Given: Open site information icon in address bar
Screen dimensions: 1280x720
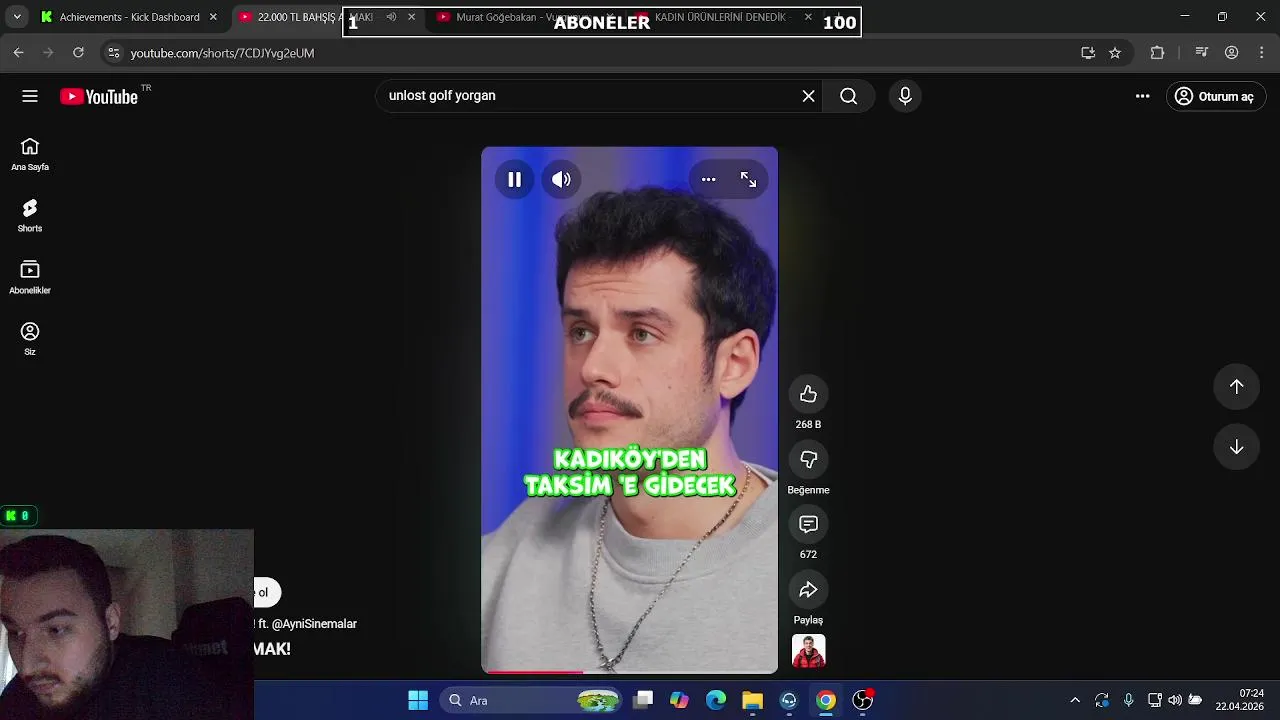Looking at the screenshot, I should [113, 53].
